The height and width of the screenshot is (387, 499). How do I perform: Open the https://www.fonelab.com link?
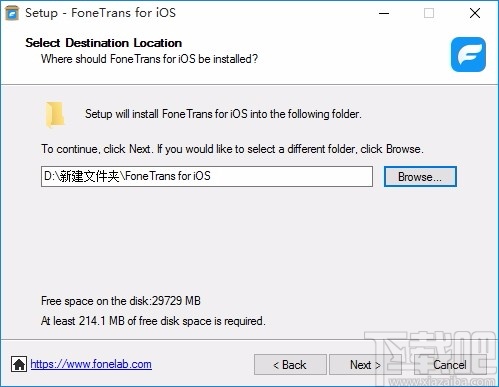[91, 364]
